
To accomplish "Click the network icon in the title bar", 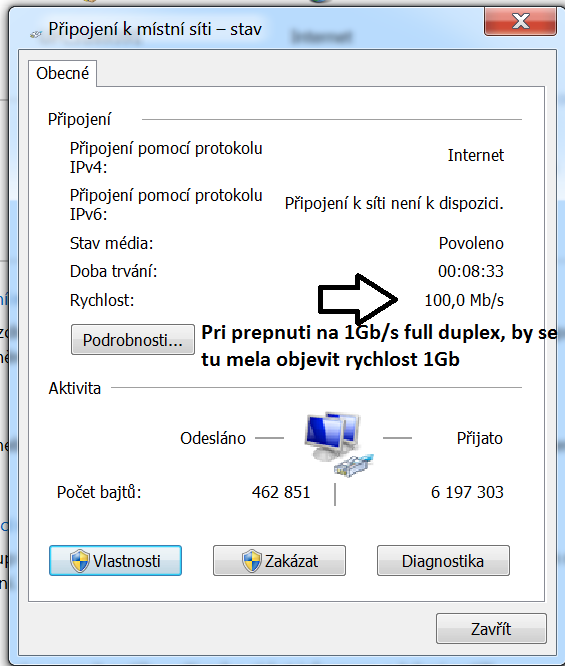I will pyautogui.click(x=36, y=34).
